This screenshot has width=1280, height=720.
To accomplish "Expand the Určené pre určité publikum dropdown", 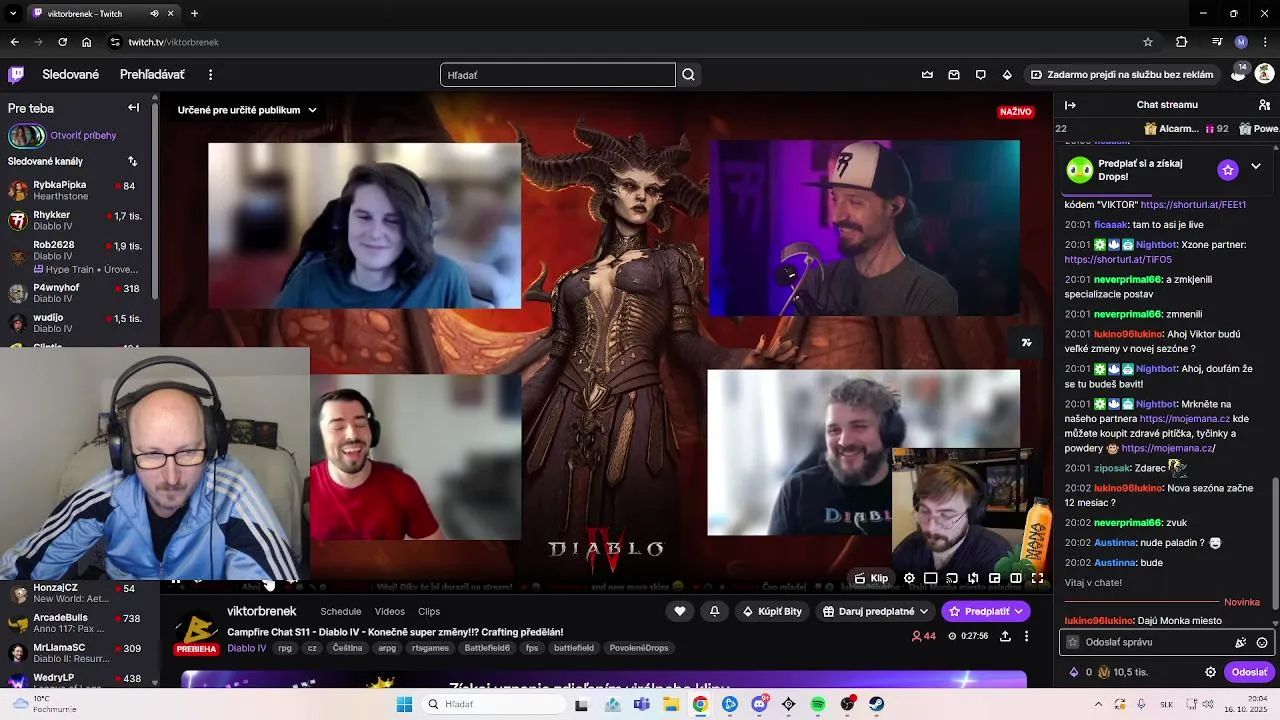I will coord(247,110).
